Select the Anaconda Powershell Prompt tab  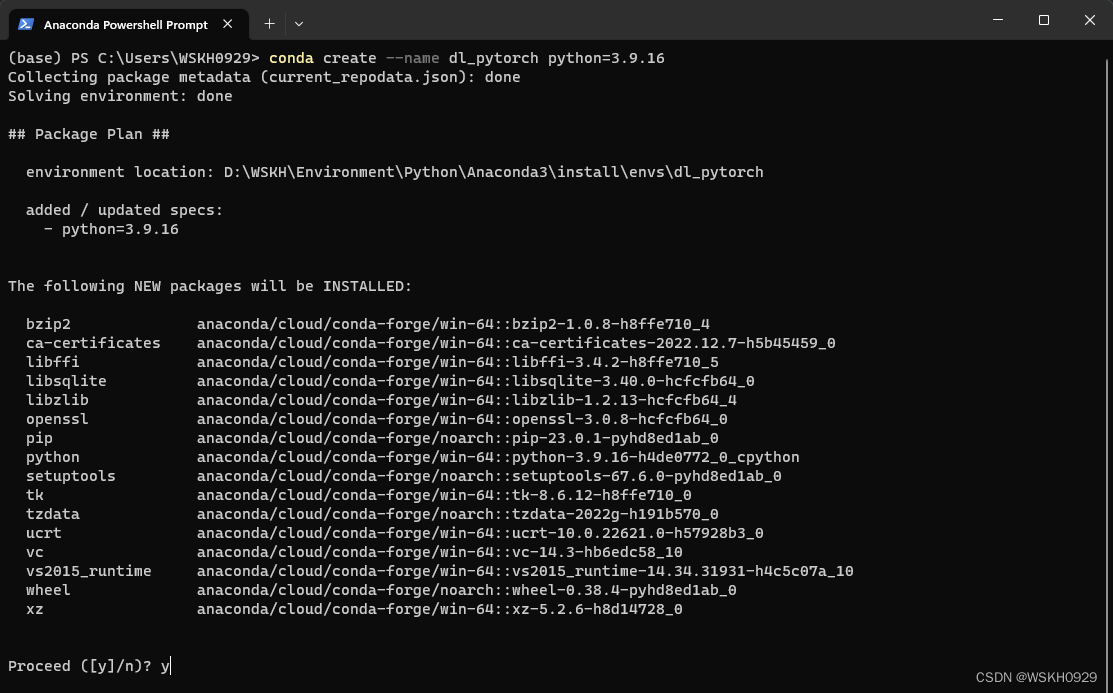click(x=128, y=24)
